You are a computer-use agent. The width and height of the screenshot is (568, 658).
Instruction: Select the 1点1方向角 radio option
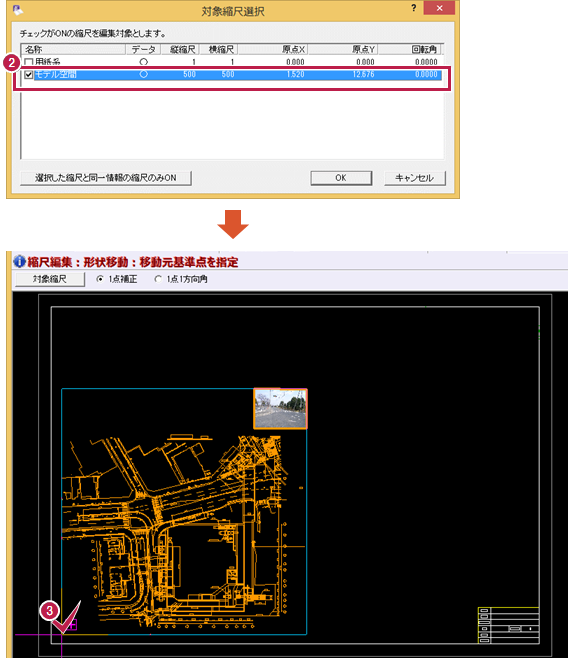158,279
